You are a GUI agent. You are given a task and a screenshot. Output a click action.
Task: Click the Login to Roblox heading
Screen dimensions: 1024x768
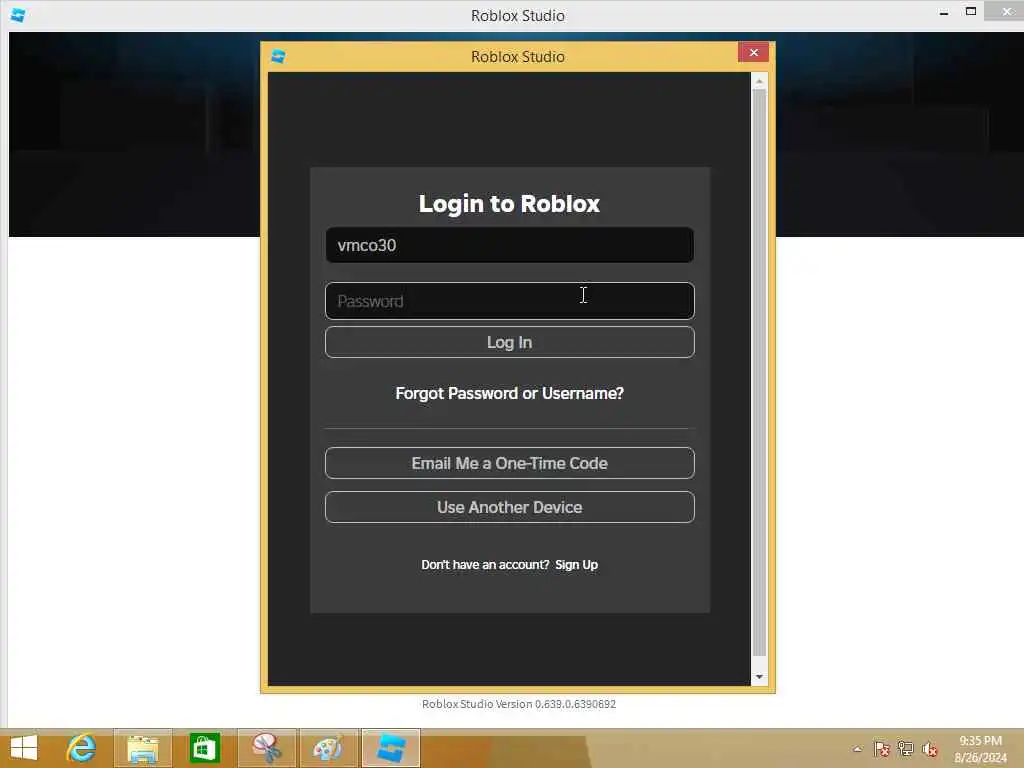click(509, 203)
